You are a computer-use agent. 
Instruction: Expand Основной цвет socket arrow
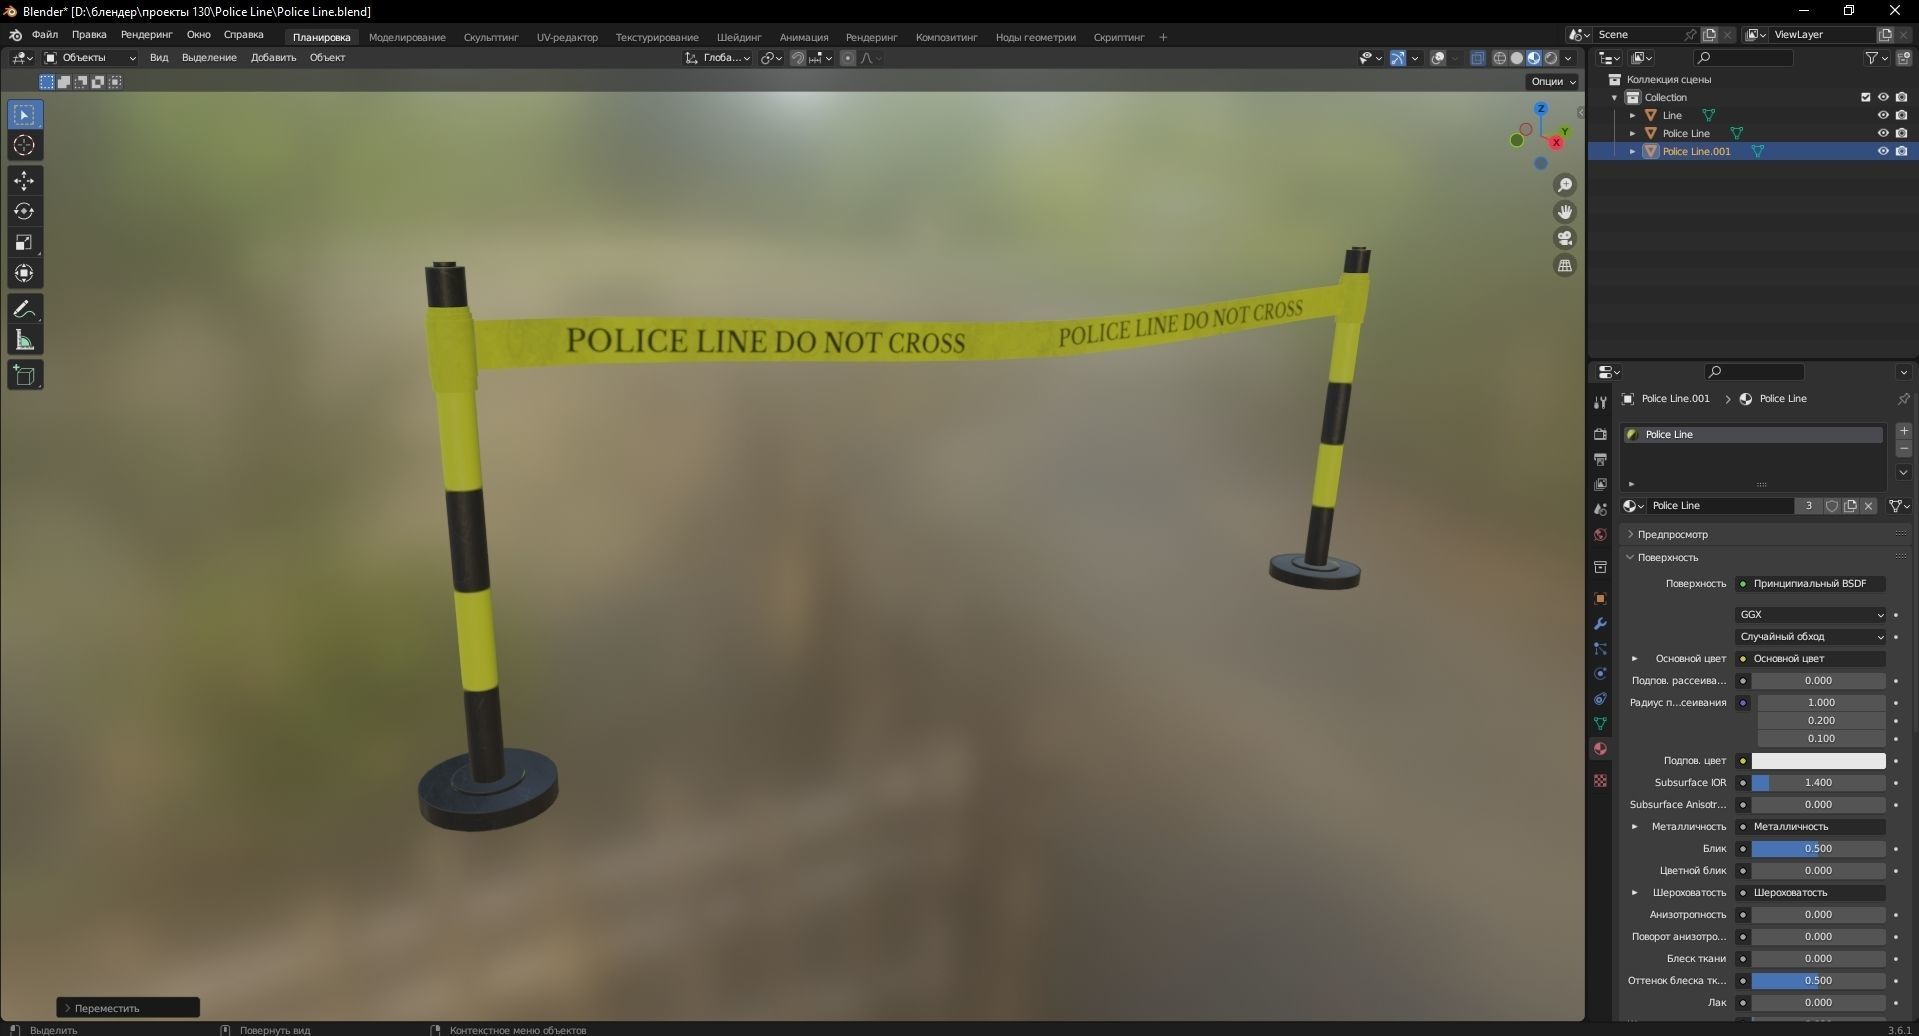1635,659
